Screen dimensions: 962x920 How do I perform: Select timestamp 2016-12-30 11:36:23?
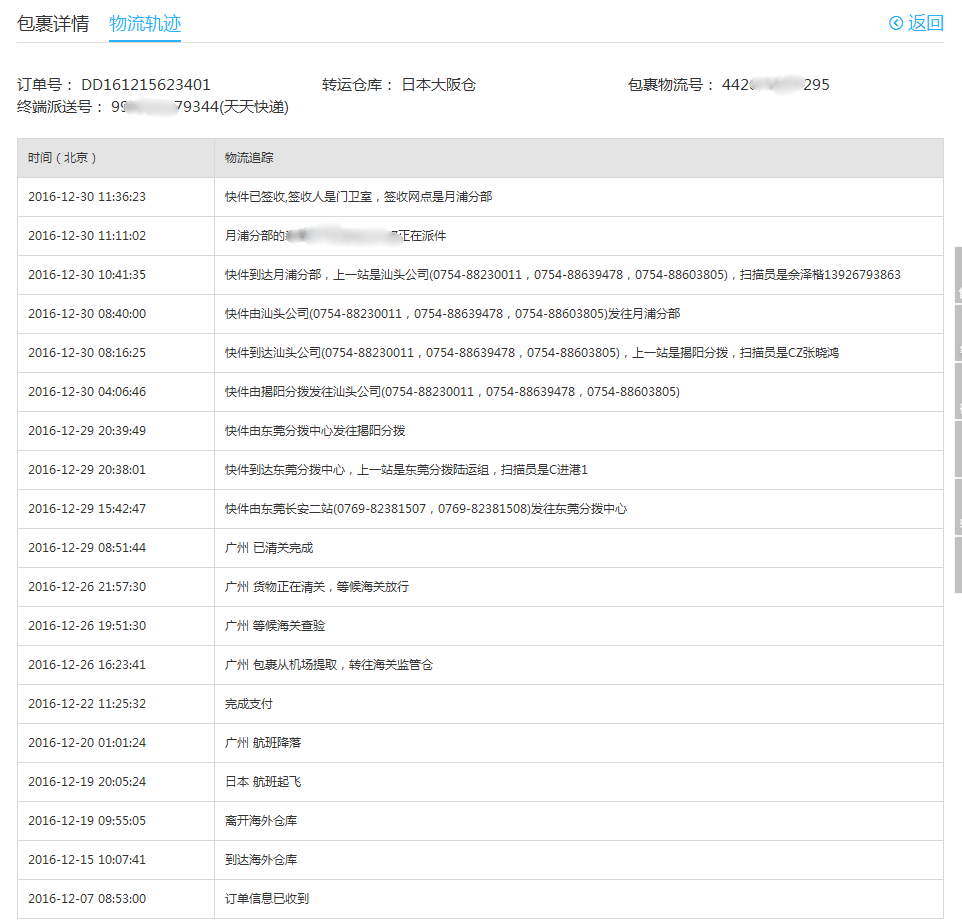tap(87, 197)
